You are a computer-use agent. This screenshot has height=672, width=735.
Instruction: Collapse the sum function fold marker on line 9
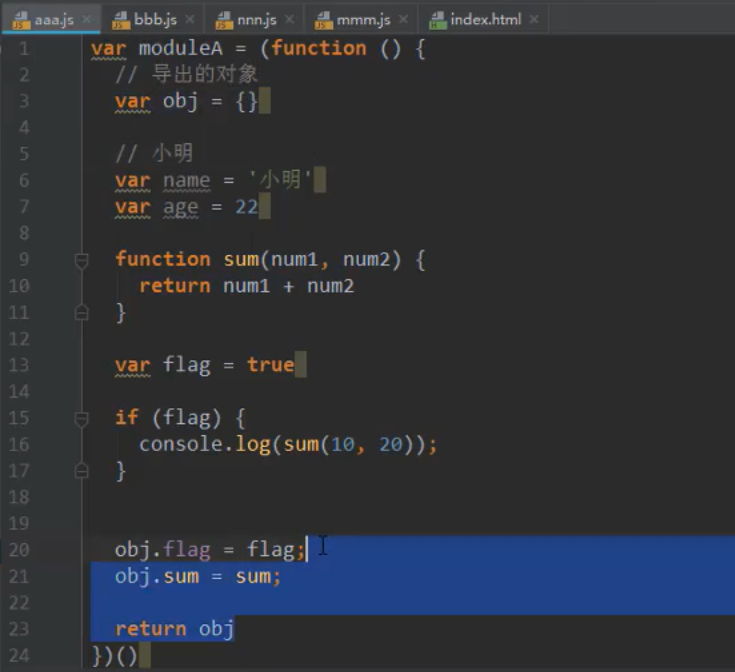click(x=82, y=261)
